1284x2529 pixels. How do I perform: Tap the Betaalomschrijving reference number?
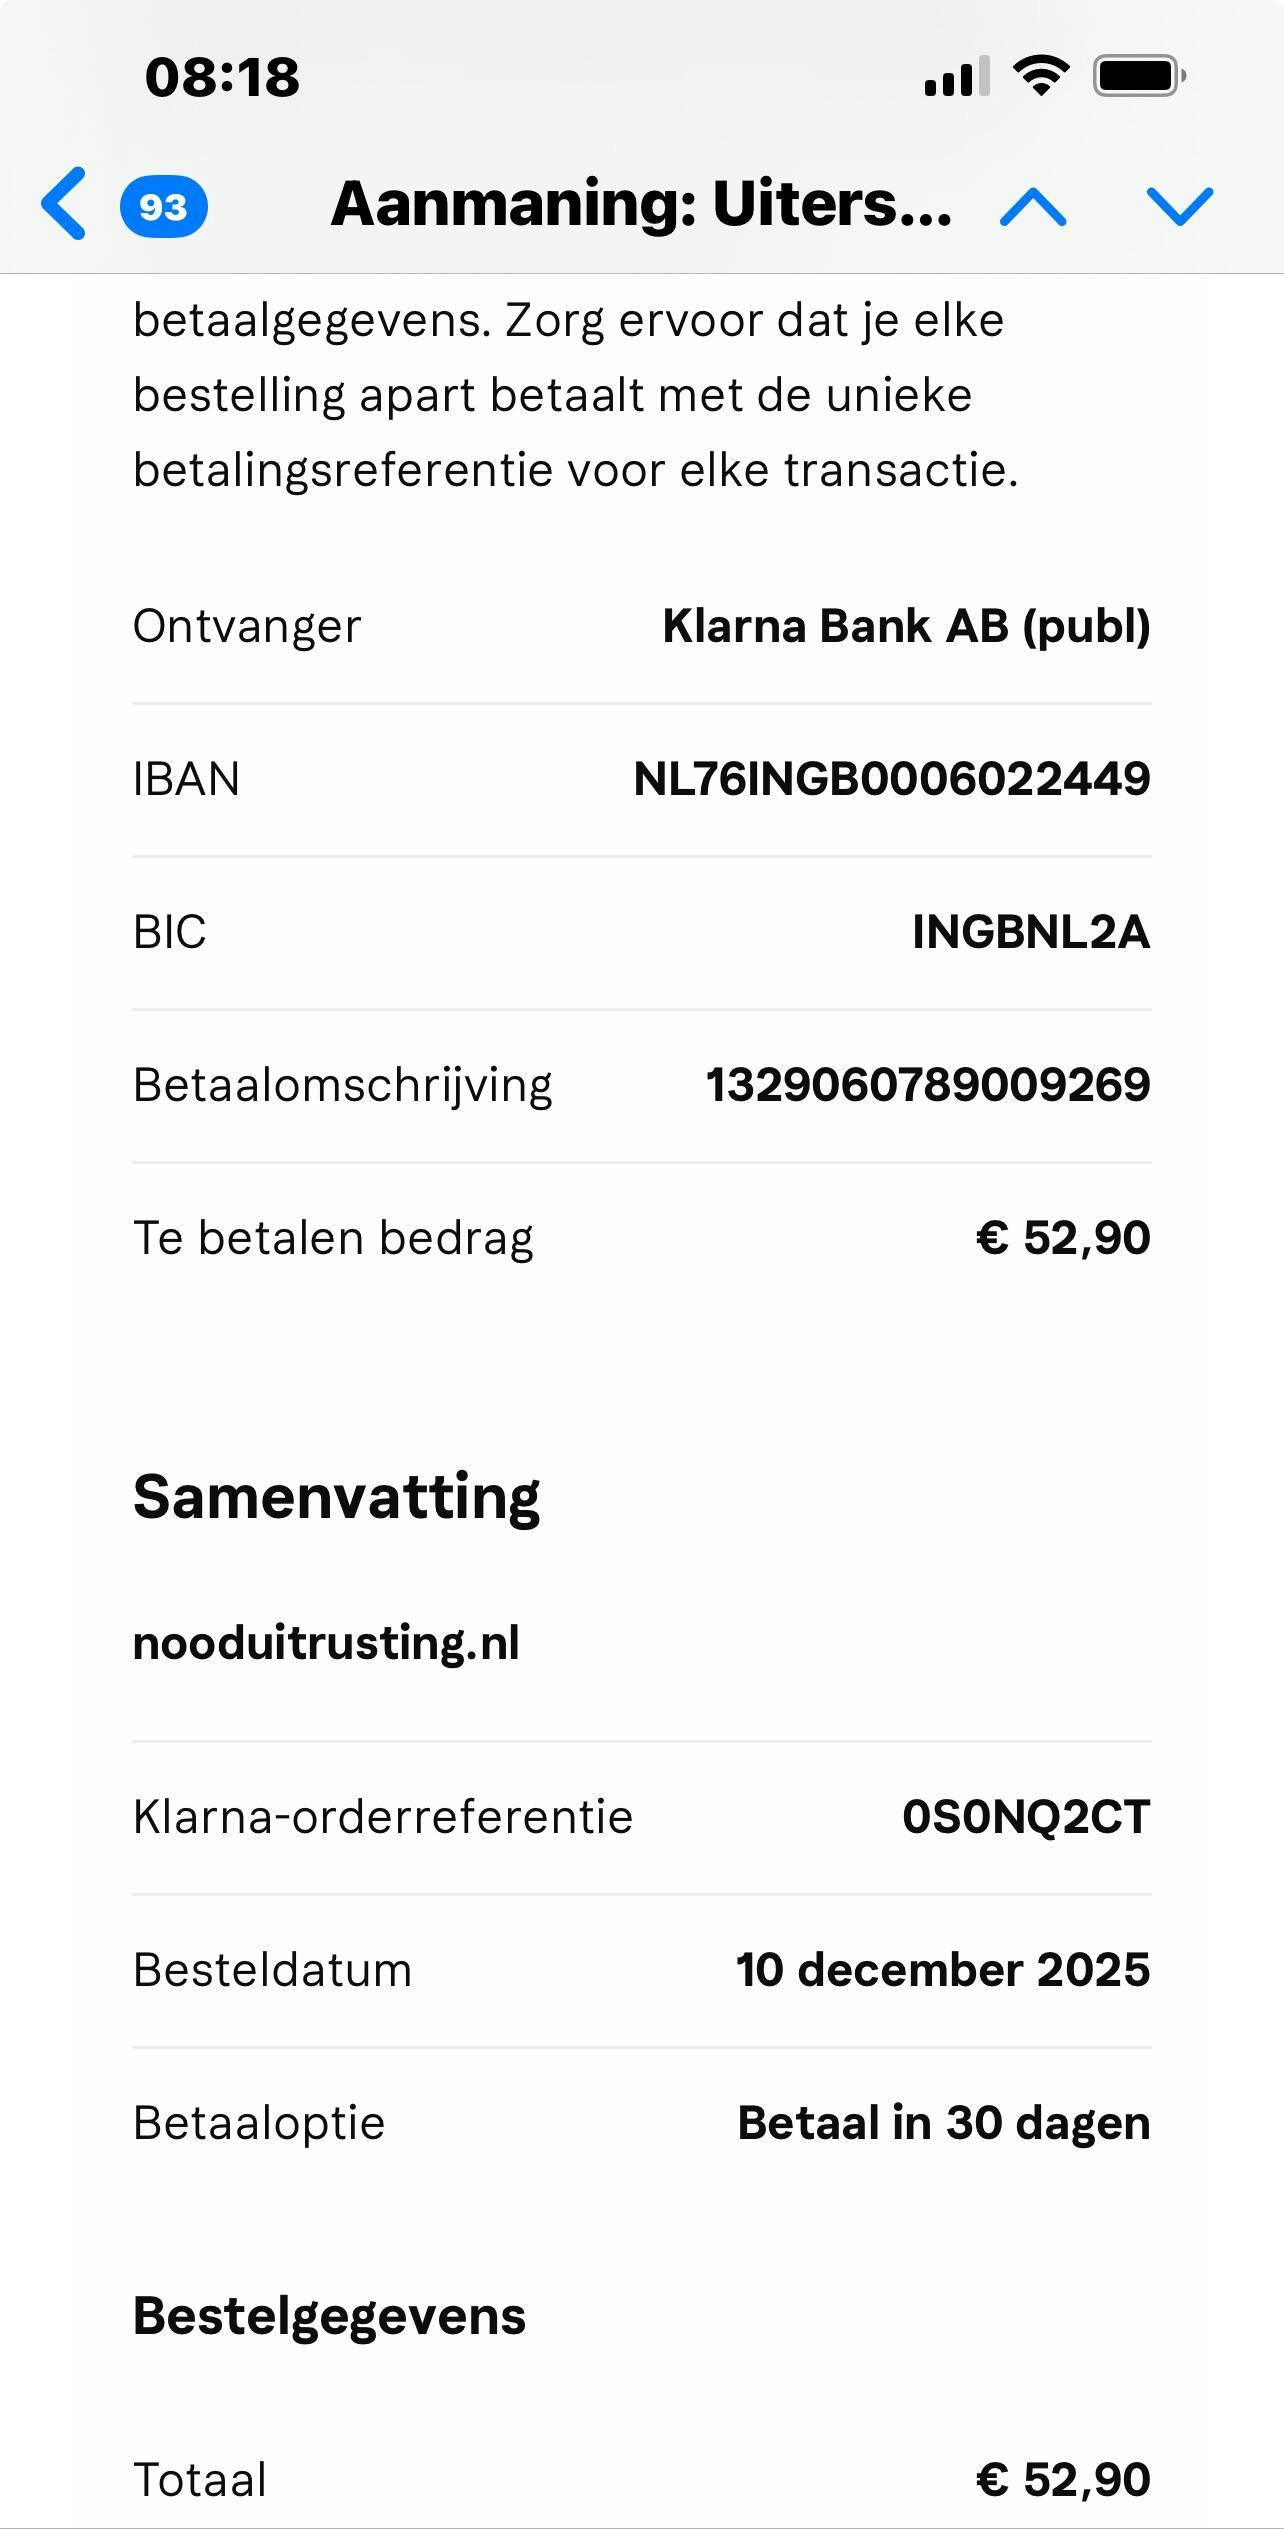click(928, 1085)
